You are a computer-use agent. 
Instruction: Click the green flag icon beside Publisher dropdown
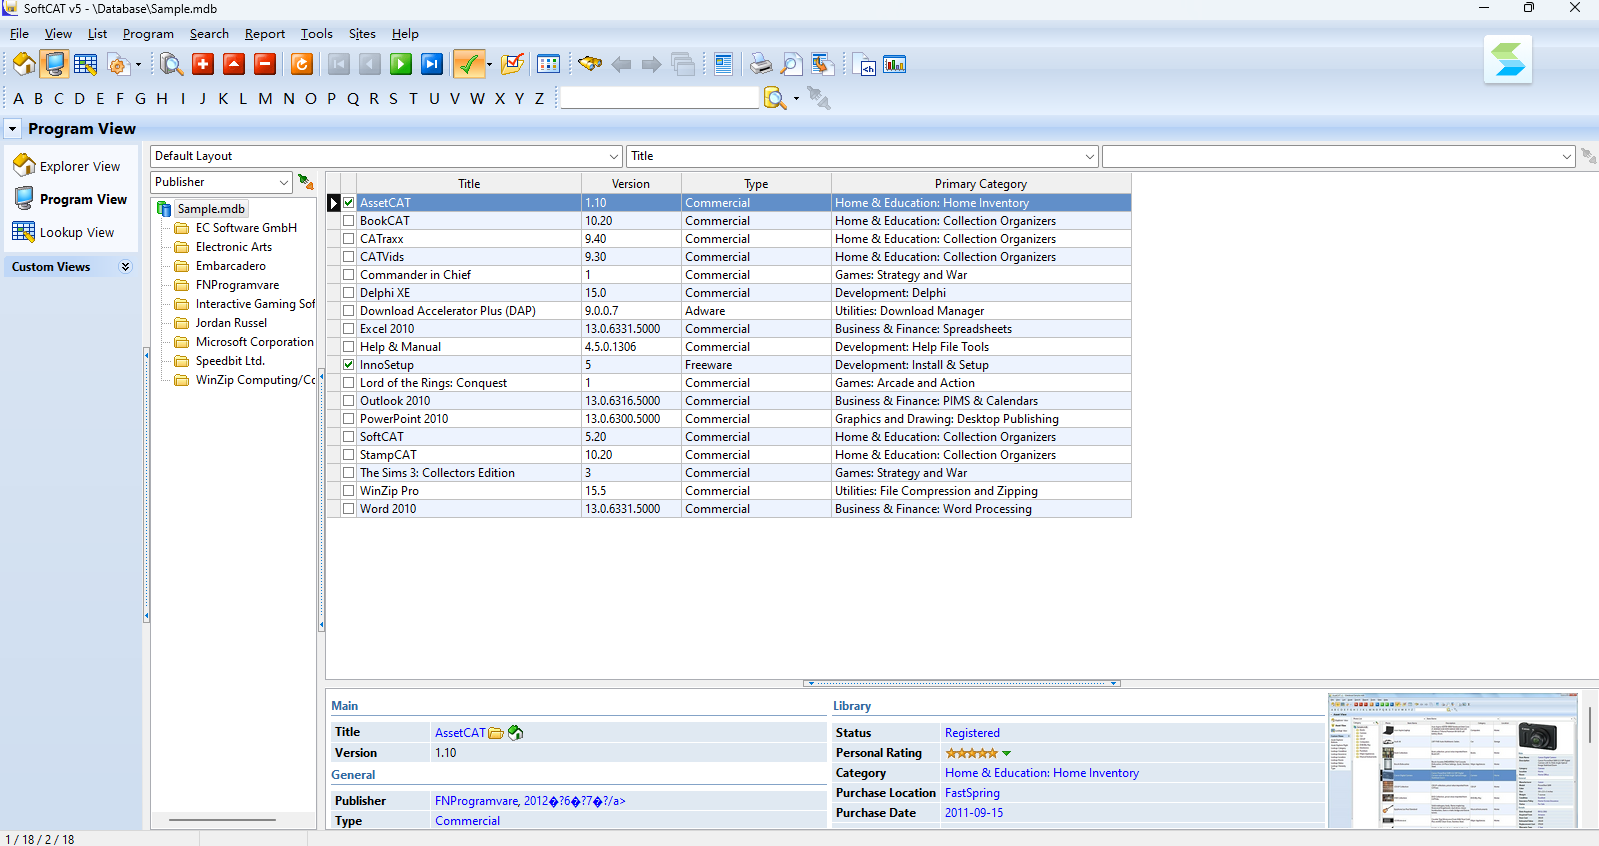tap(306, 182)
